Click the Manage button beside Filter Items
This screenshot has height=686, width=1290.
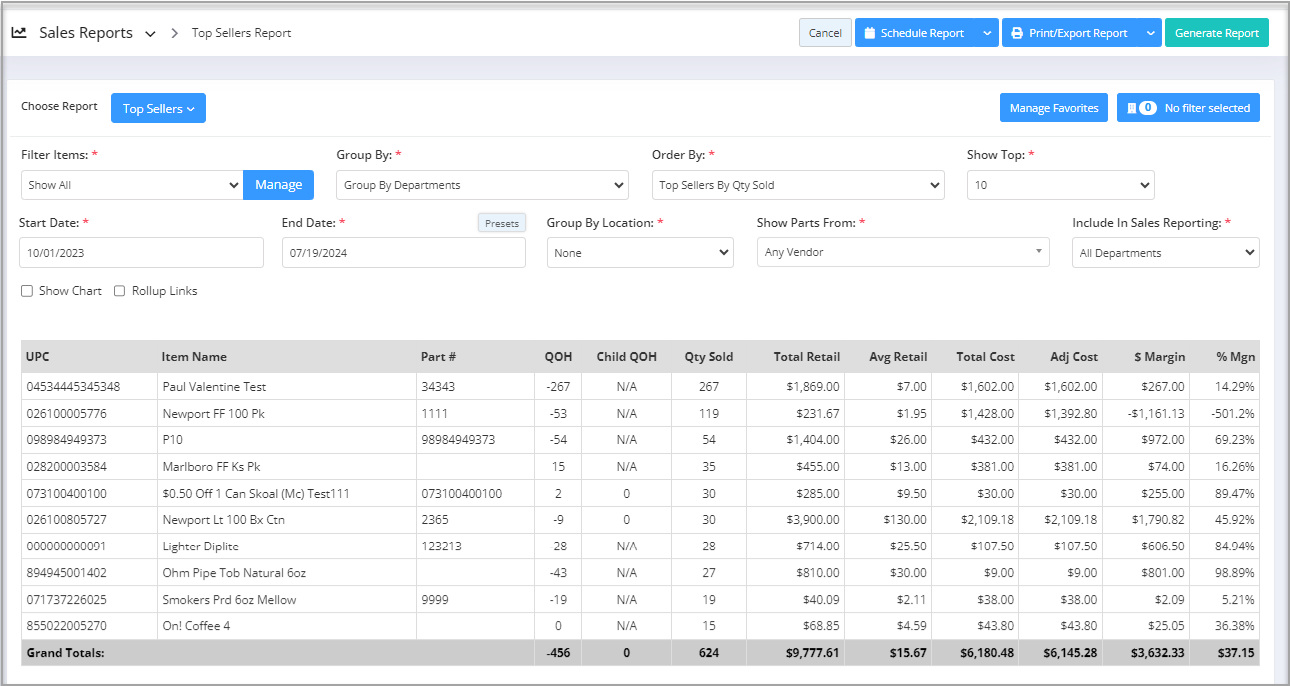coord(279,185)
